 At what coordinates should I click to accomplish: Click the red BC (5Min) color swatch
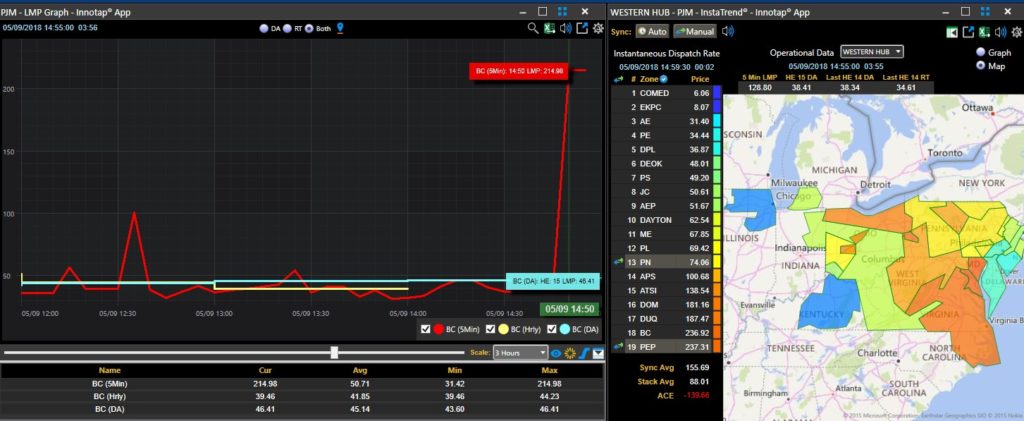pyautogui.click(x=439, y=329)
